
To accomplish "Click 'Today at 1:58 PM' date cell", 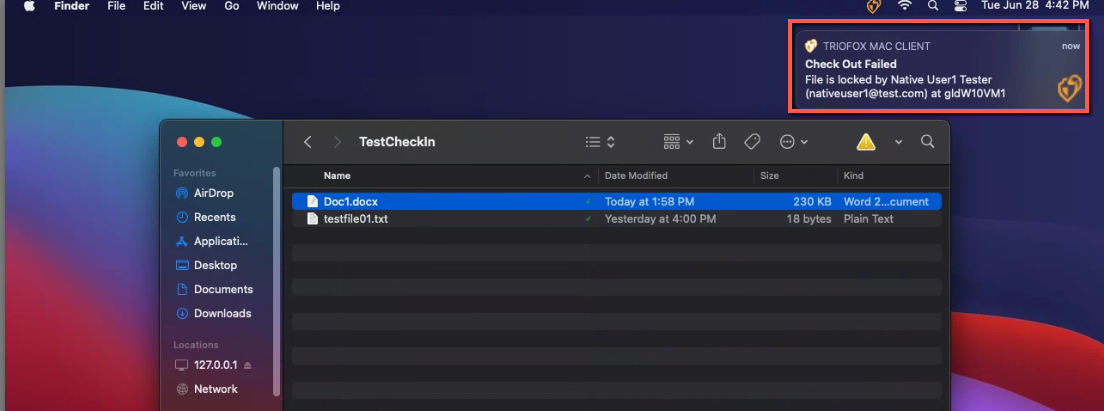I will point(649,201).
